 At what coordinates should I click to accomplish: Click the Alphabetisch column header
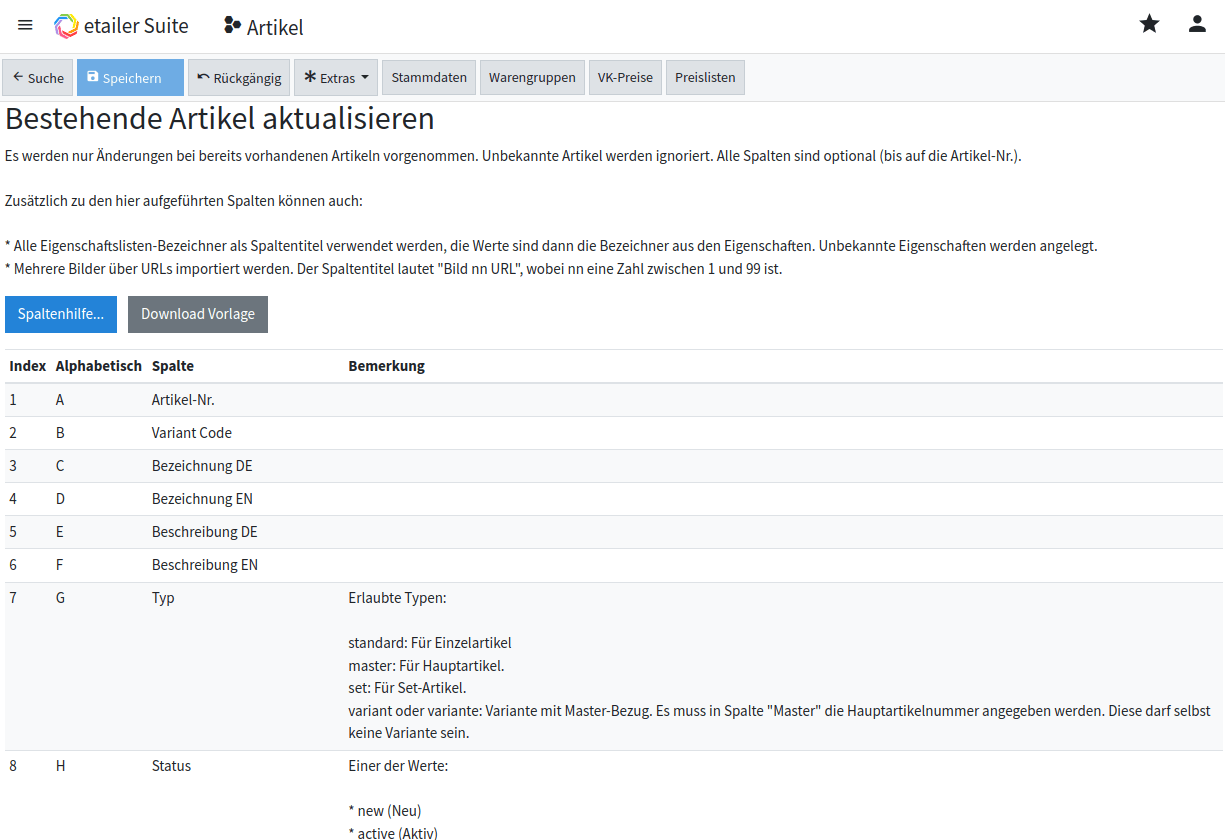pos(98,366)
